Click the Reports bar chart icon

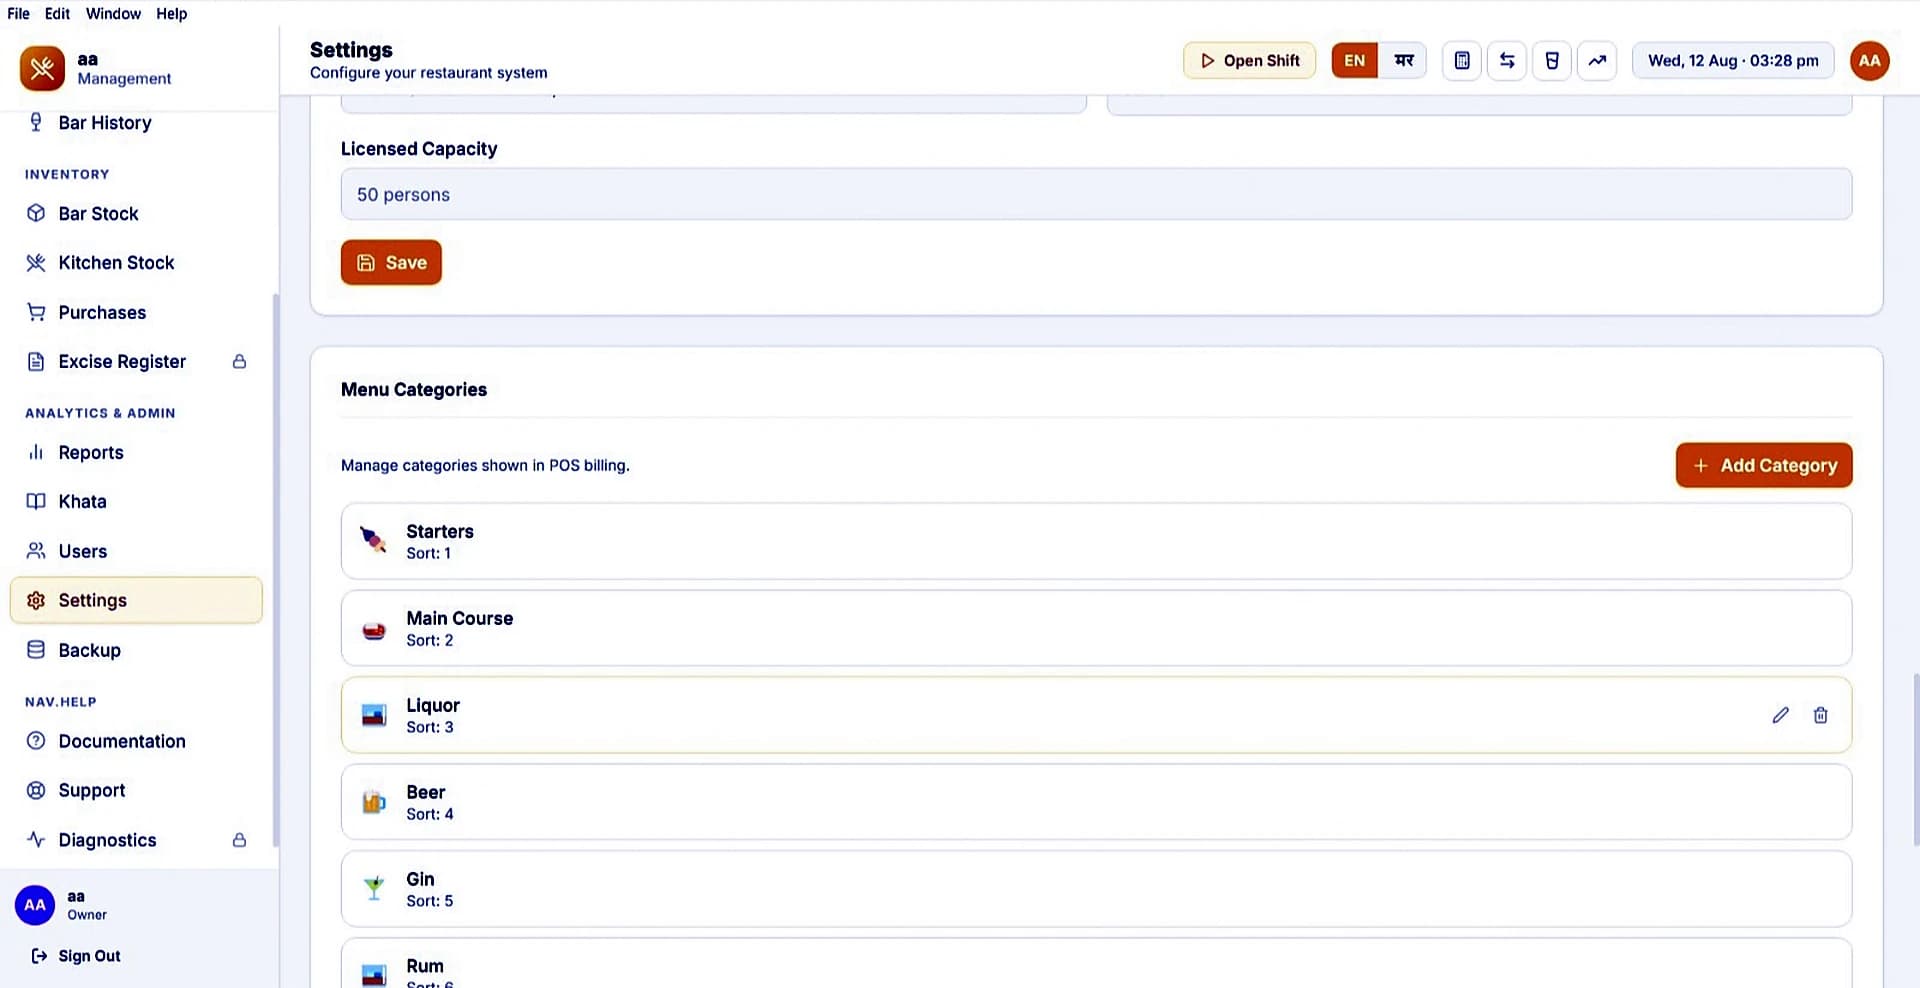(36, 452)
